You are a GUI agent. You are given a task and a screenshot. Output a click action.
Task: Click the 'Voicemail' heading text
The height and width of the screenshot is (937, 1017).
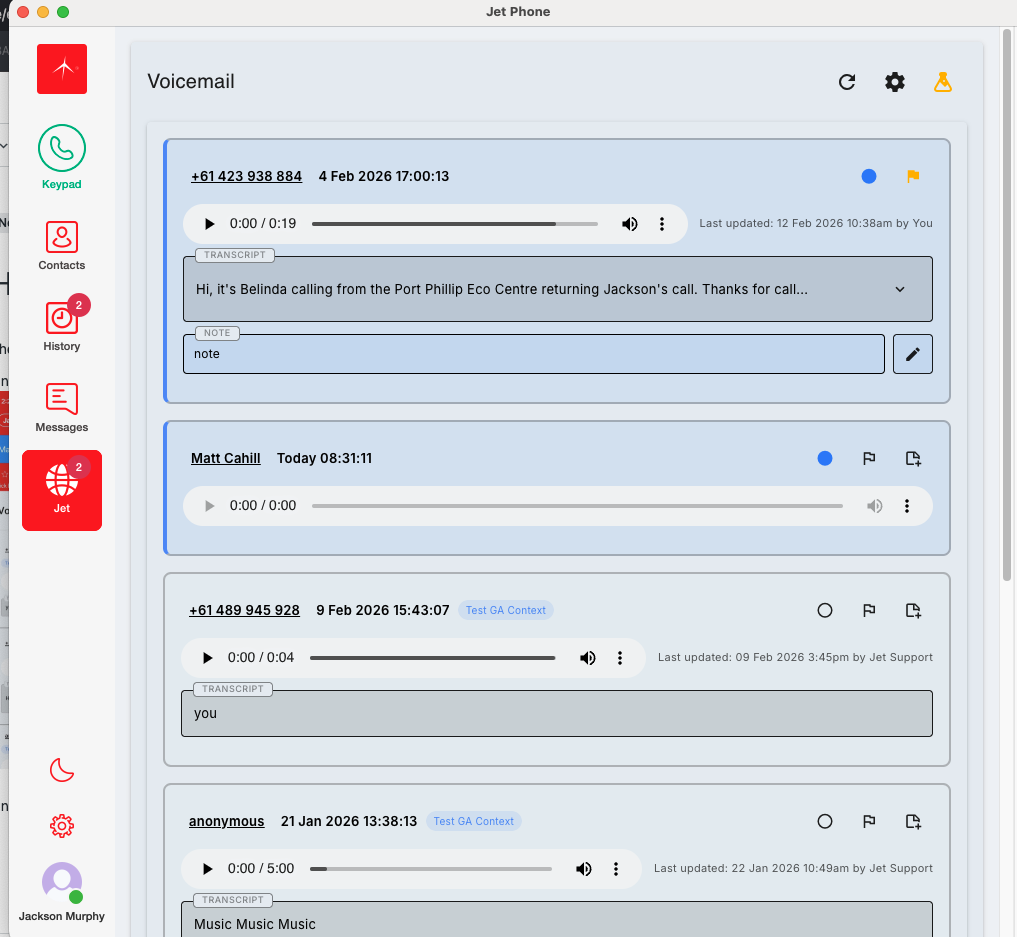(x=191, y=82)
